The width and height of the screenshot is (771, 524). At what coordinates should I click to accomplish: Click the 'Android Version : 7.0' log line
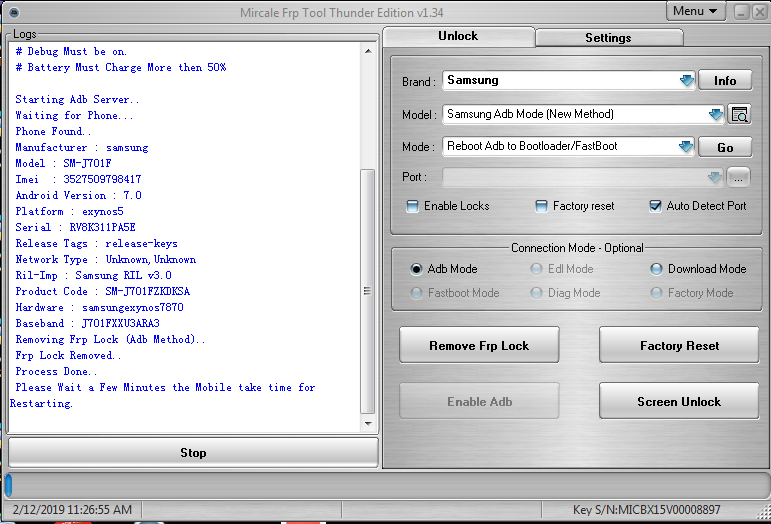click(78, 196)
